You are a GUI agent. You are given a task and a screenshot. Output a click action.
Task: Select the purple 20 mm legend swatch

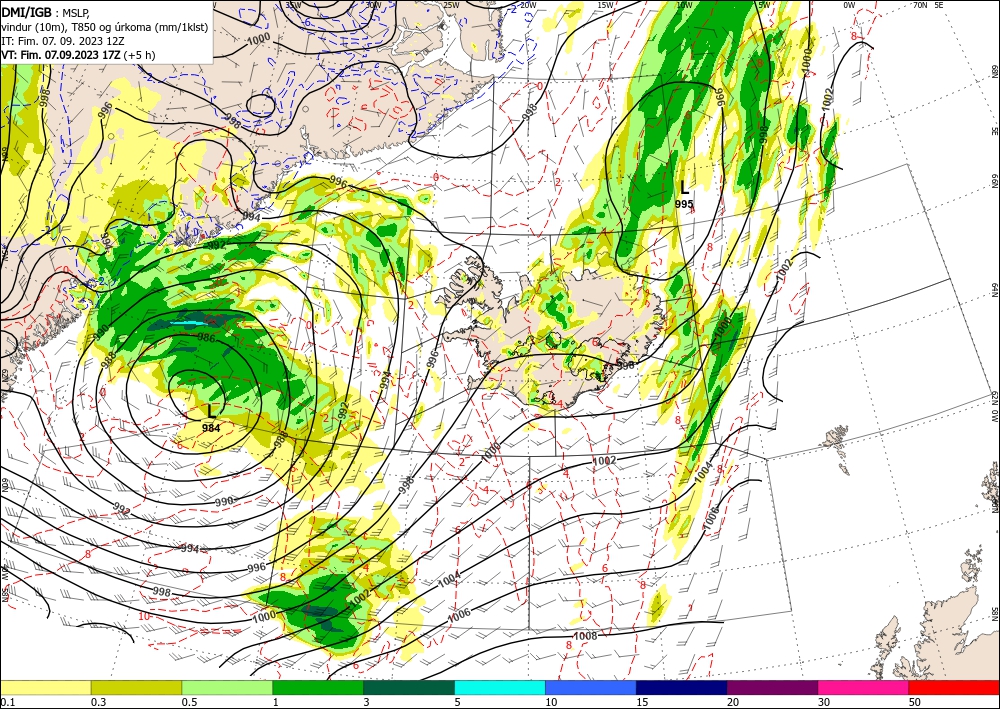click(x=772, y=687)
